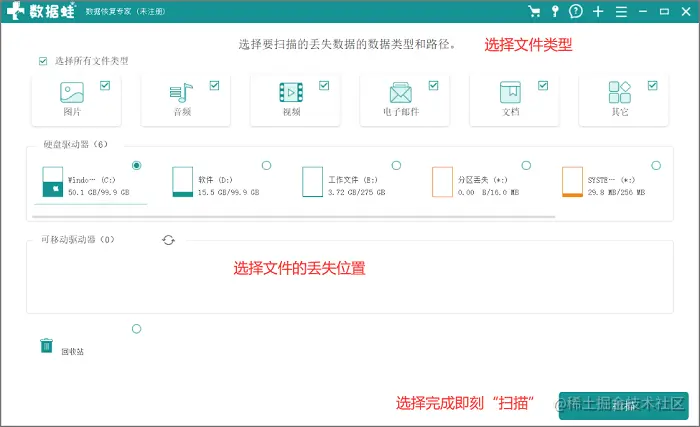Select the 电子邮件 email type icon
The height and width of the screenshot is (427, 700).
click(401, 92)
